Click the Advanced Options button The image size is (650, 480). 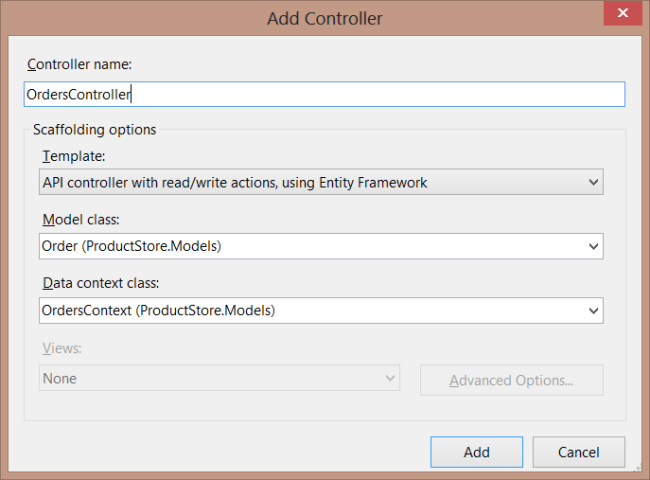click(511, 380)
